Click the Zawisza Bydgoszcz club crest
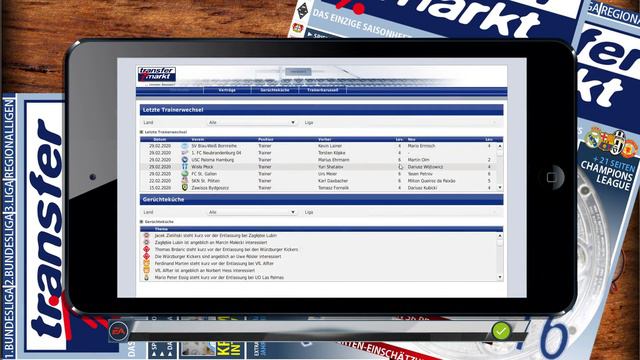 pos(184,187)
